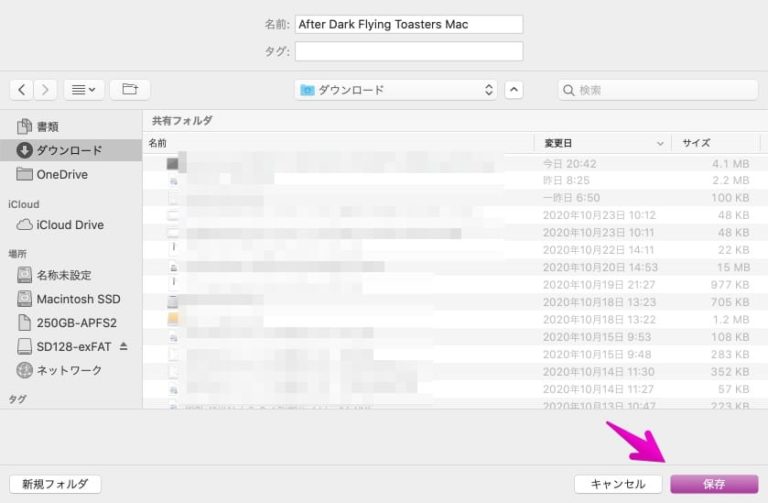Select the file row dated 今日 20:42
The height and width of the screenshot is (503, 768).
455,164
